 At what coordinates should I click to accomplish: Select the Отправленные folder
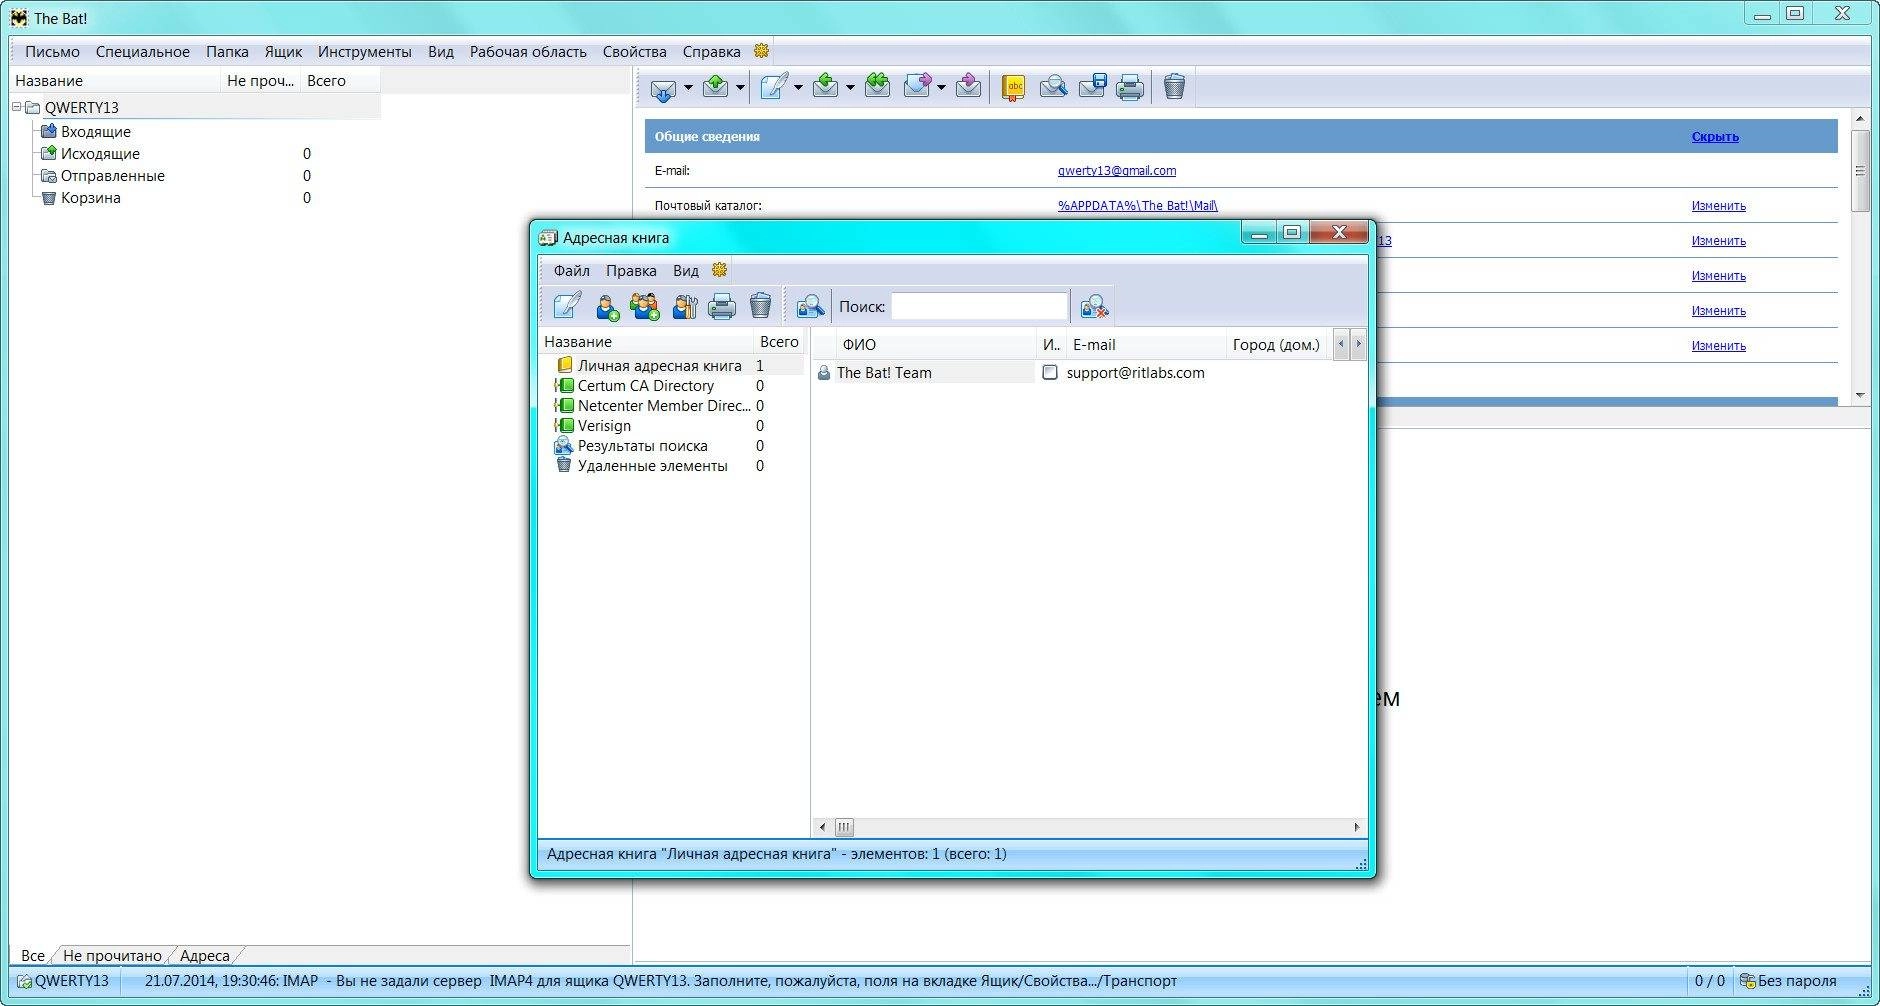[102, 176]
